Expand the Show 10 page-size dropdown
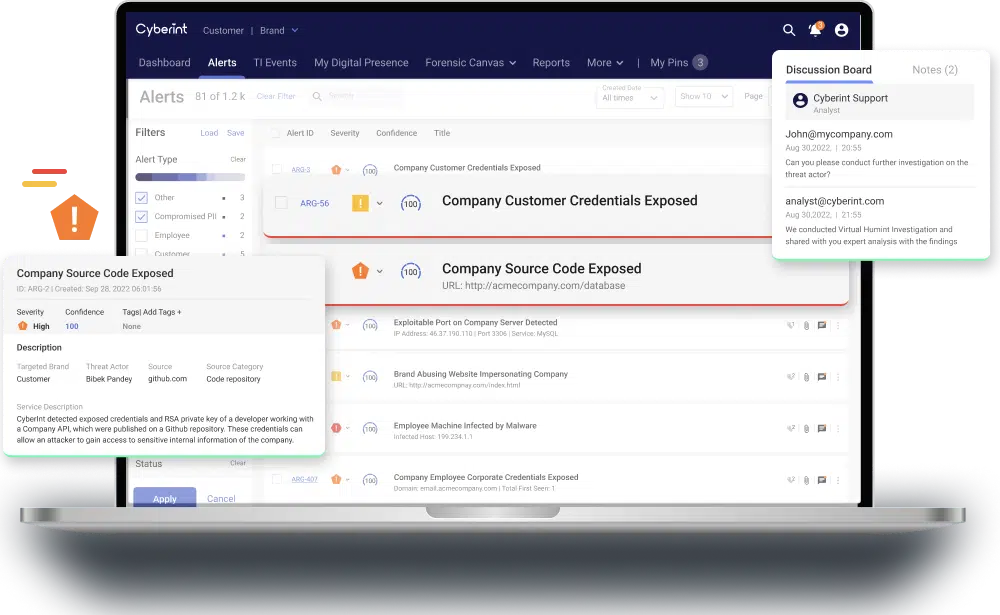This screenshot has width=1000, height=615. click(705, 97)
